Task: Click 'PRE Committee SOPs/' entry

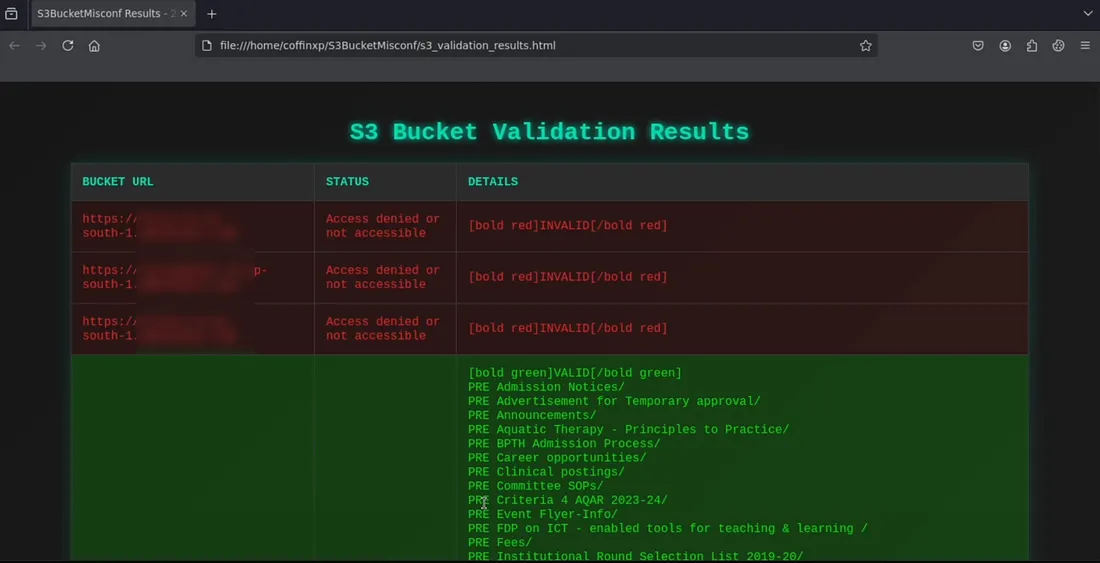Action: [x=536, y=486]
